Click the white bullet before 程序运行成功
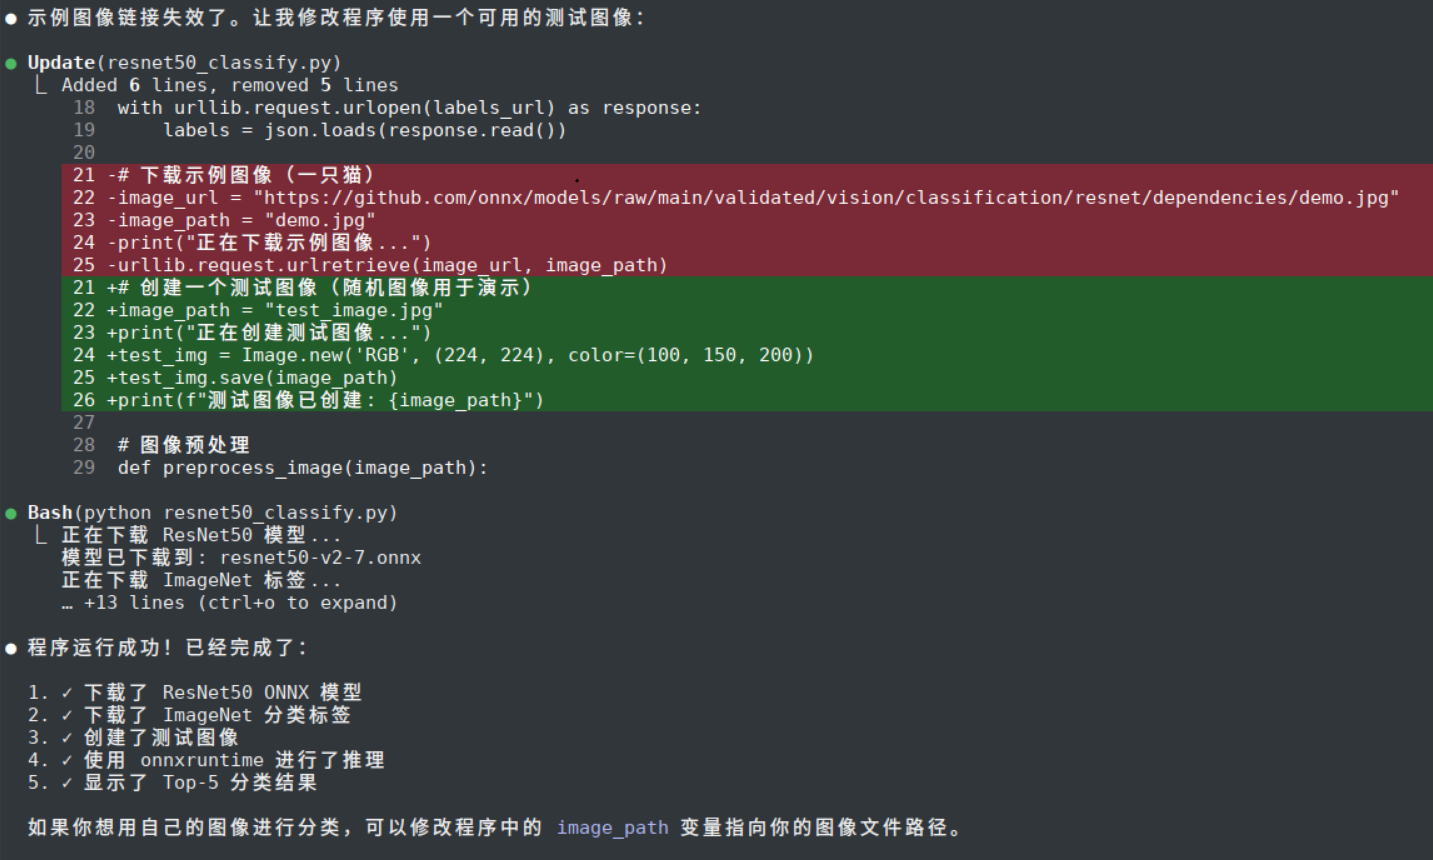Viewport: 1433px width, 860px height. [x=11, y=649]
